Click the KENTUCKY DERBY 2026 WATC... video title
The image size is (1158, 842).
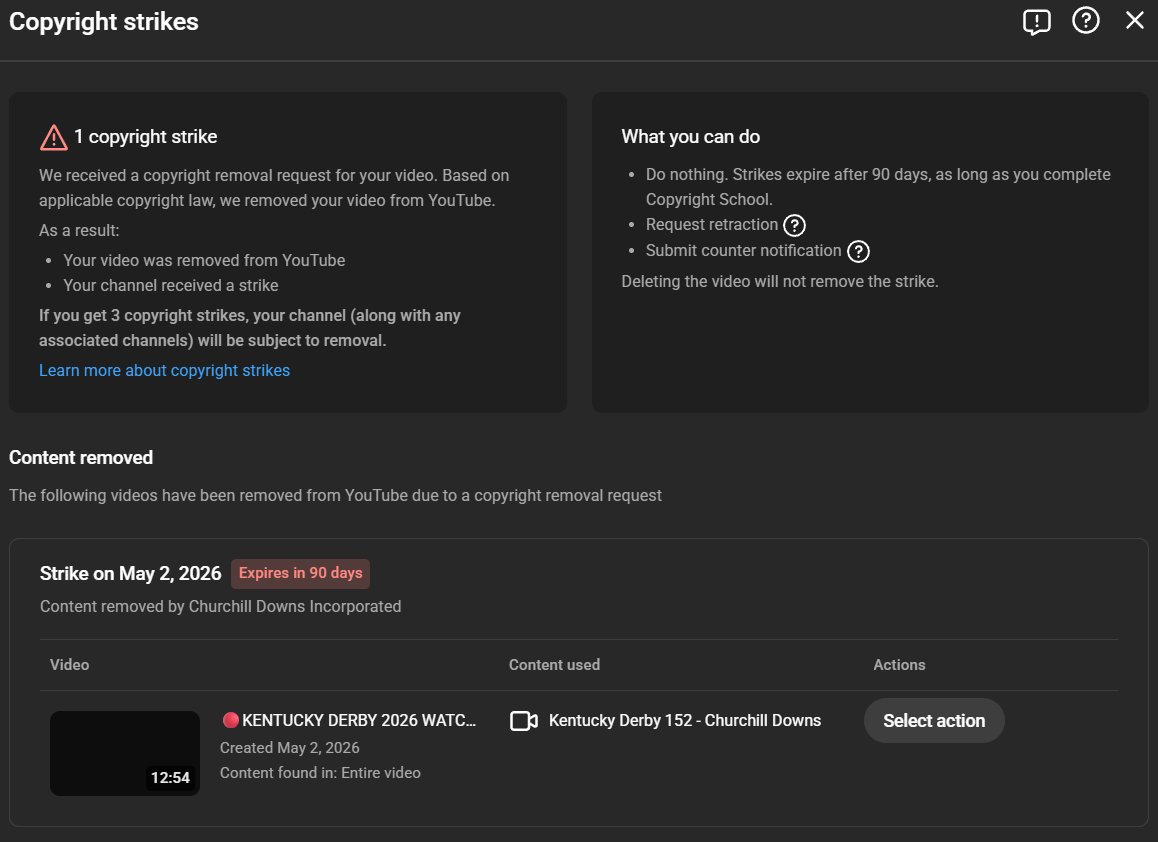point(359,720)
